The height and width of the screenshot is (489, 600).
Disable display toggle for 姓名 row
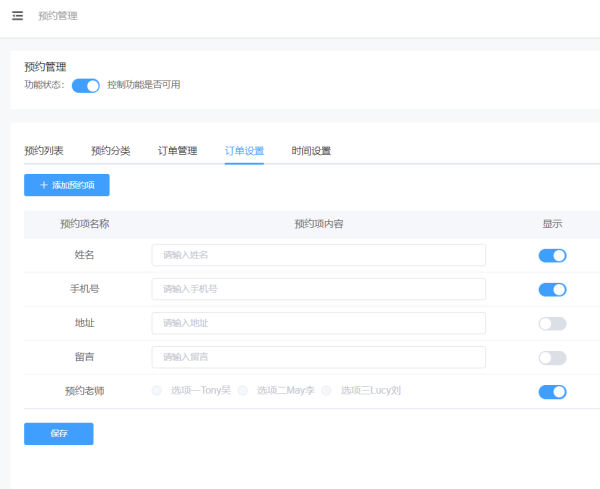tap(552, 256)
